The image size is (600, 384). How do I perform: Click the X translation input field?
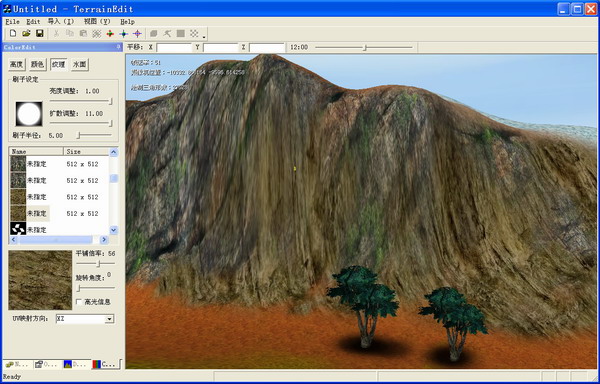[x=174, y=47]
